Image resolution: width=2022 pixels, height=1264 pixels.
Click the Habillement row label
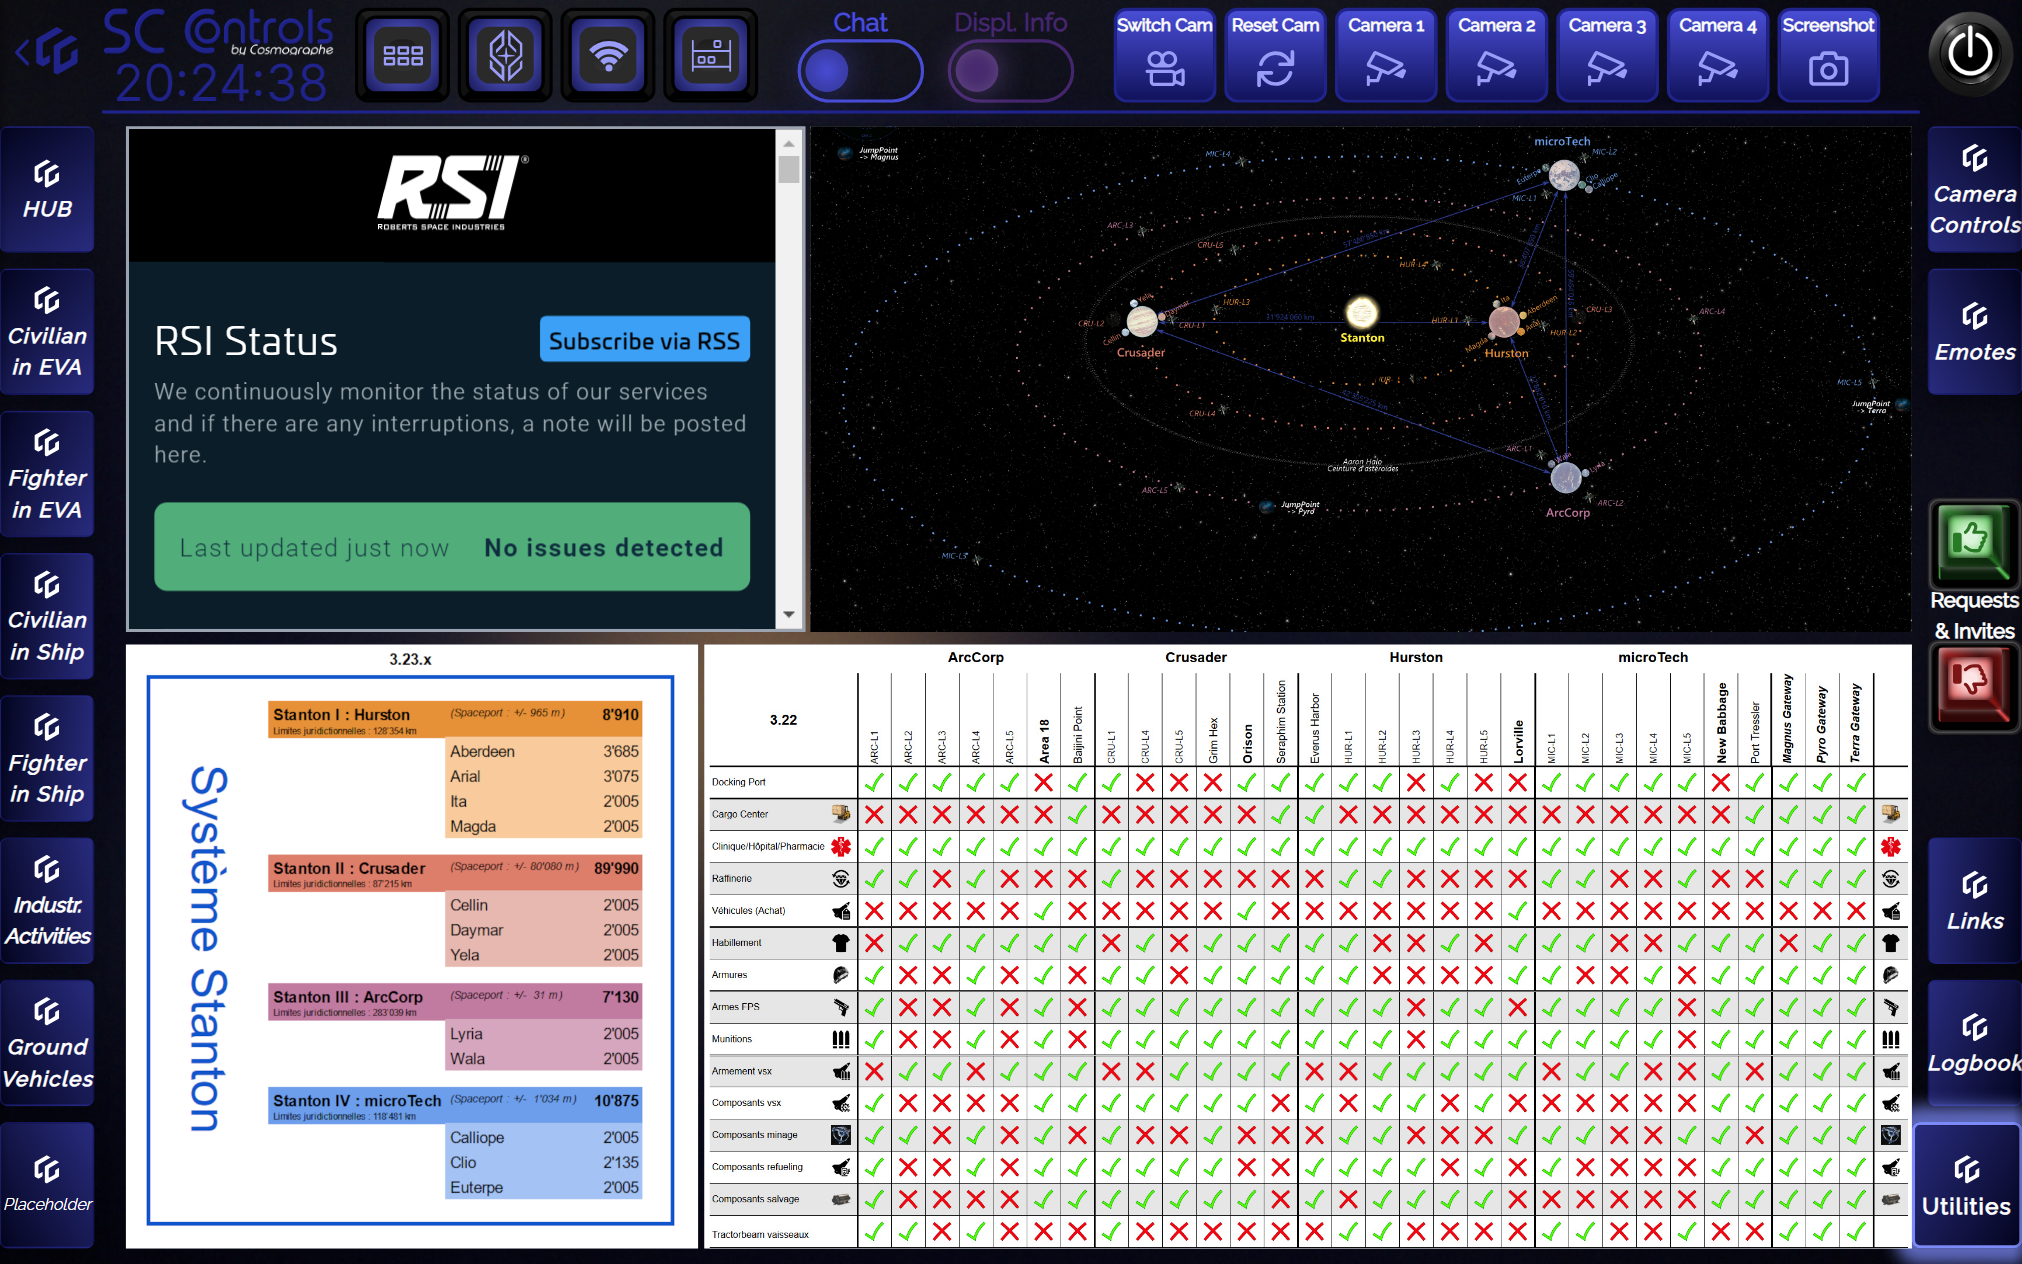pos(737,942)
